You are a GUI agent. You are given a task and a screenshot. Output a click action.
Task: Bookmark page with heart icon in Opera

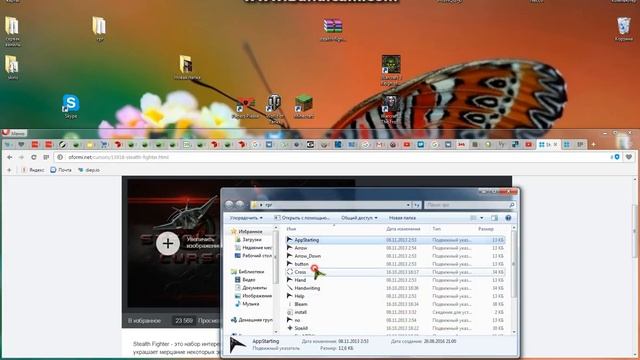pos(629,157)
